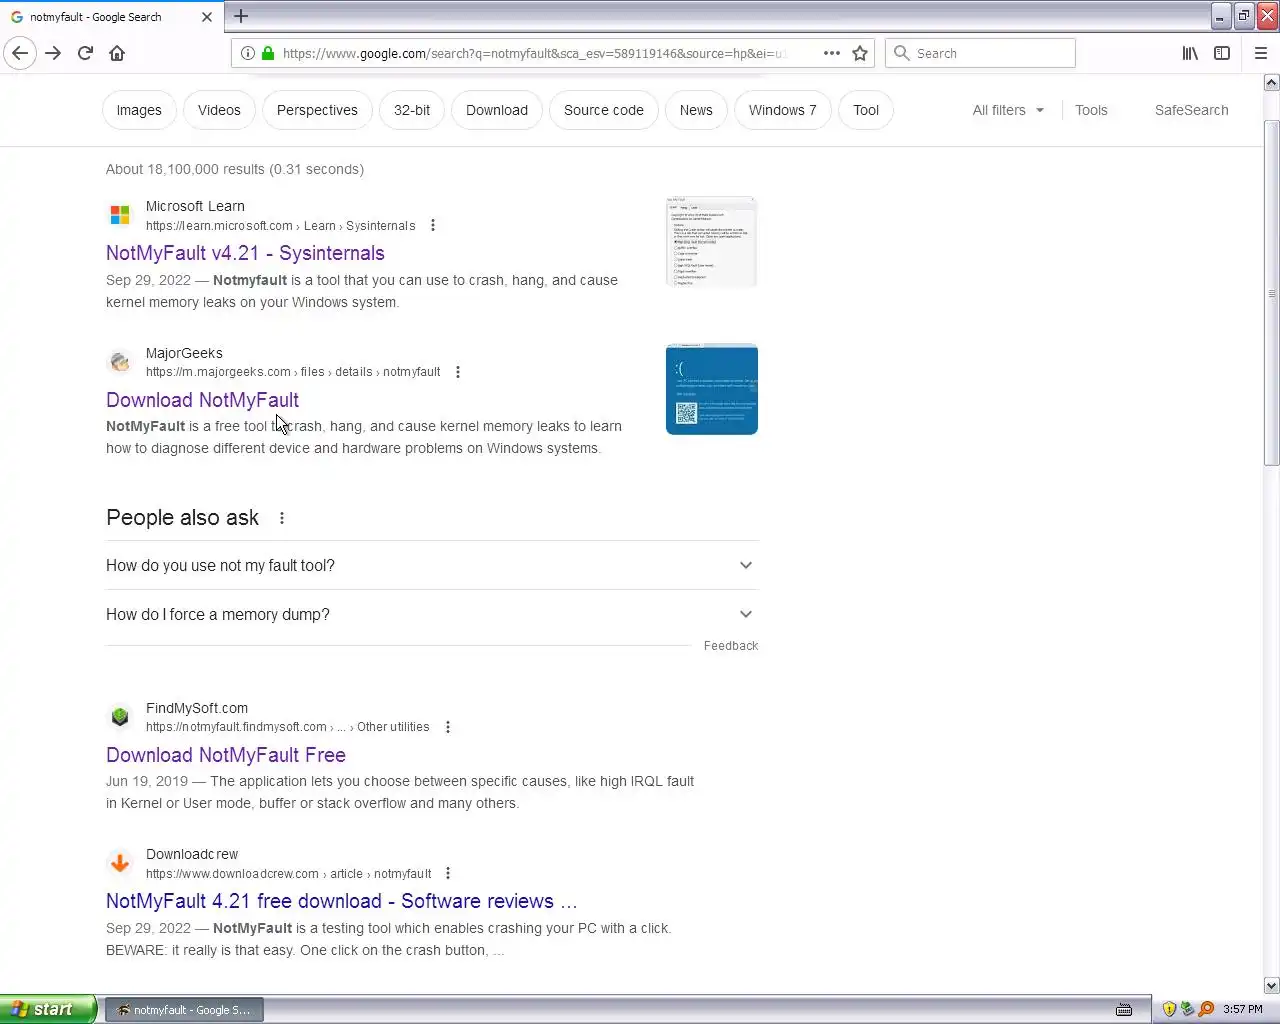Open SafeSearch settings
The width and height of the screenshot is (1280, 1024).
coord(1191,110)
